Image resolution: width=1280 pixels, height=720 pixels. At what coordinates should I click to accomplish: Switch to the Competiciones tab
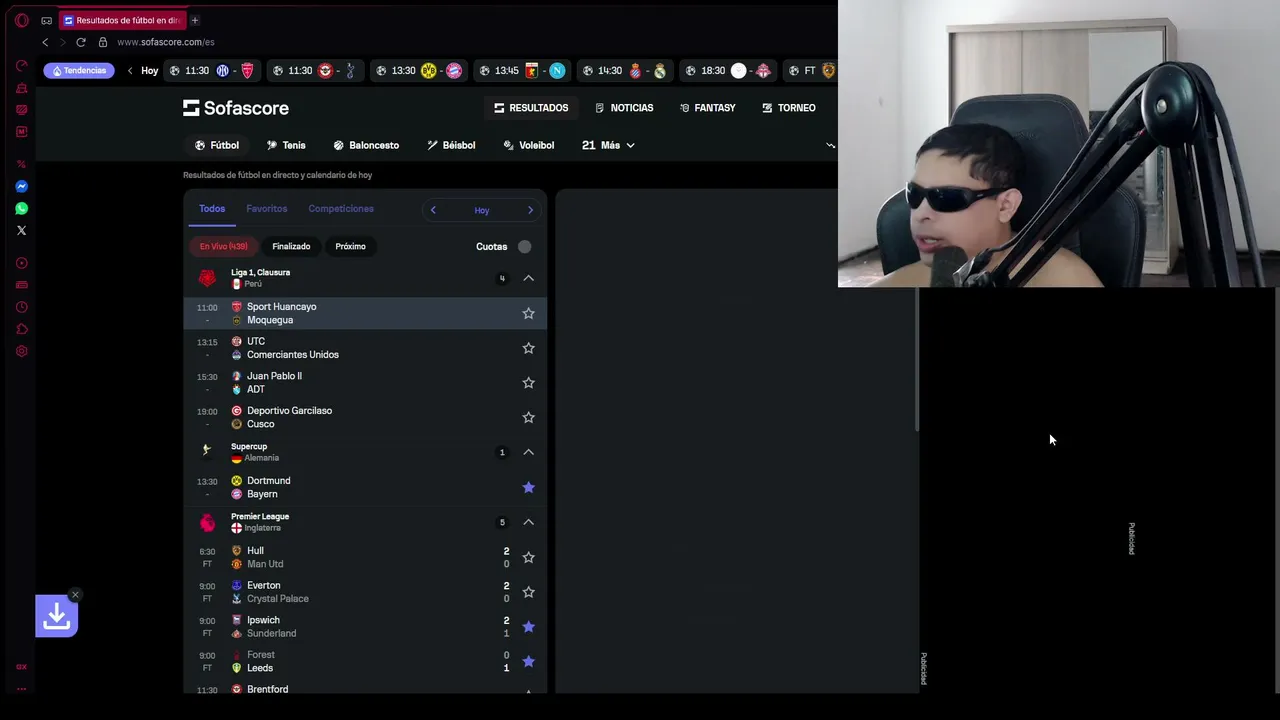point(341,209)
